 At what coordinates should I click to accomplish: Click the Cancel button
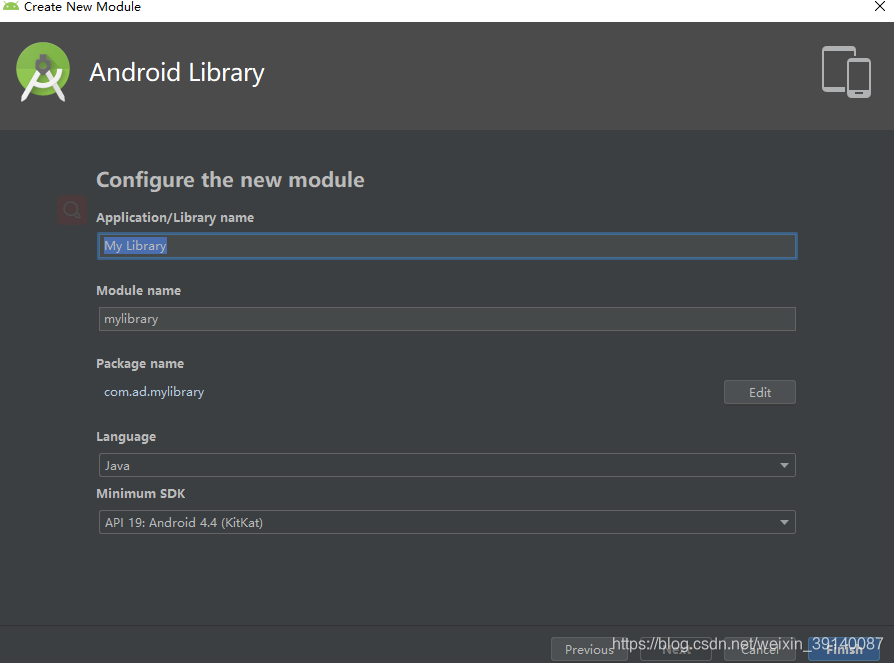tap(759, 649)
